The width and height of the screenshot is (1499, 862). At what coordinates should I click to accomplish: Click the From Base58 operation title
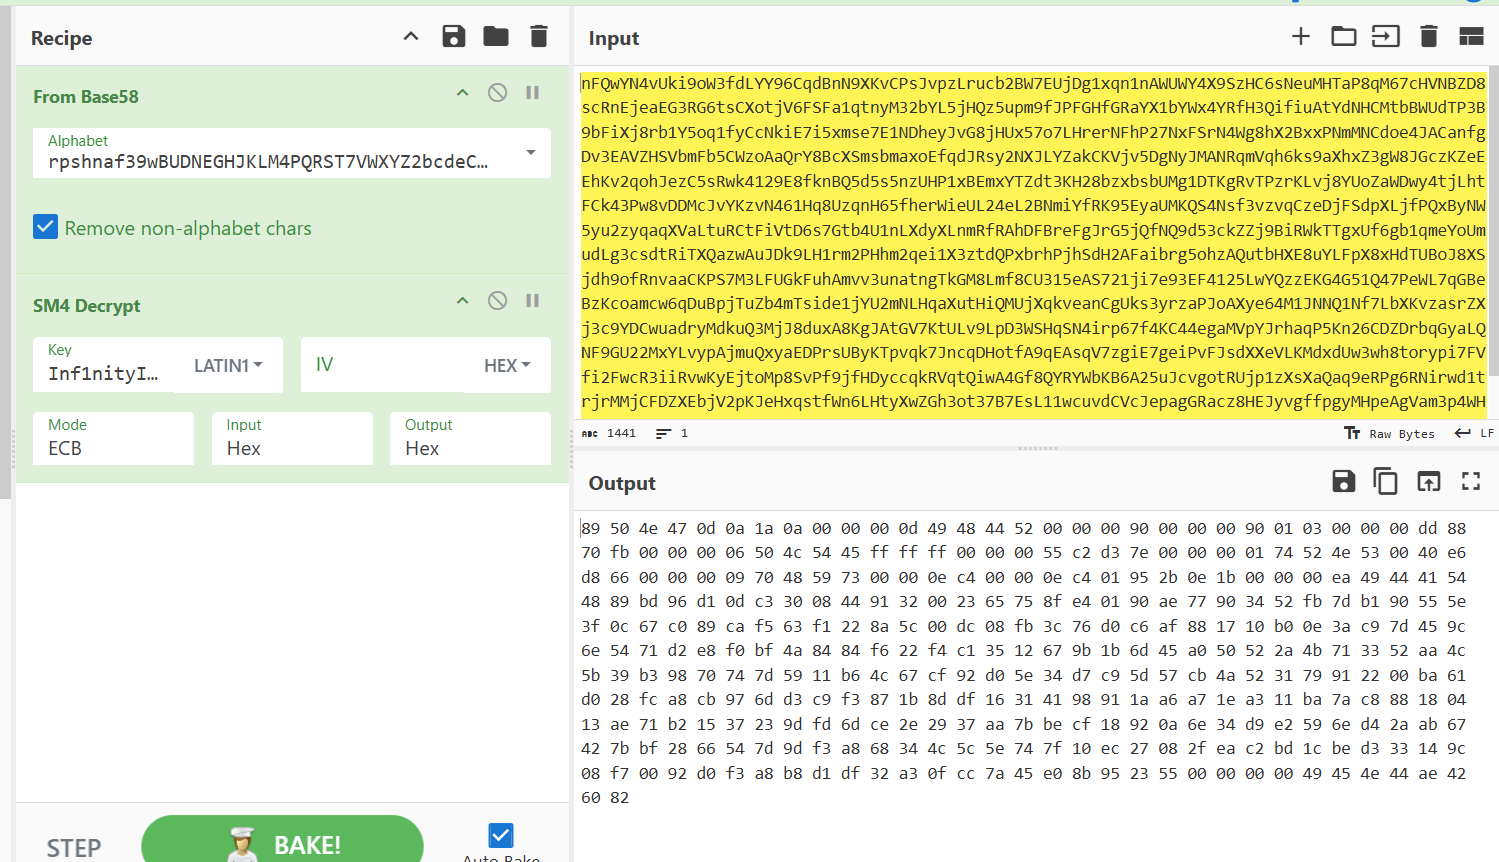pos(86,97)
